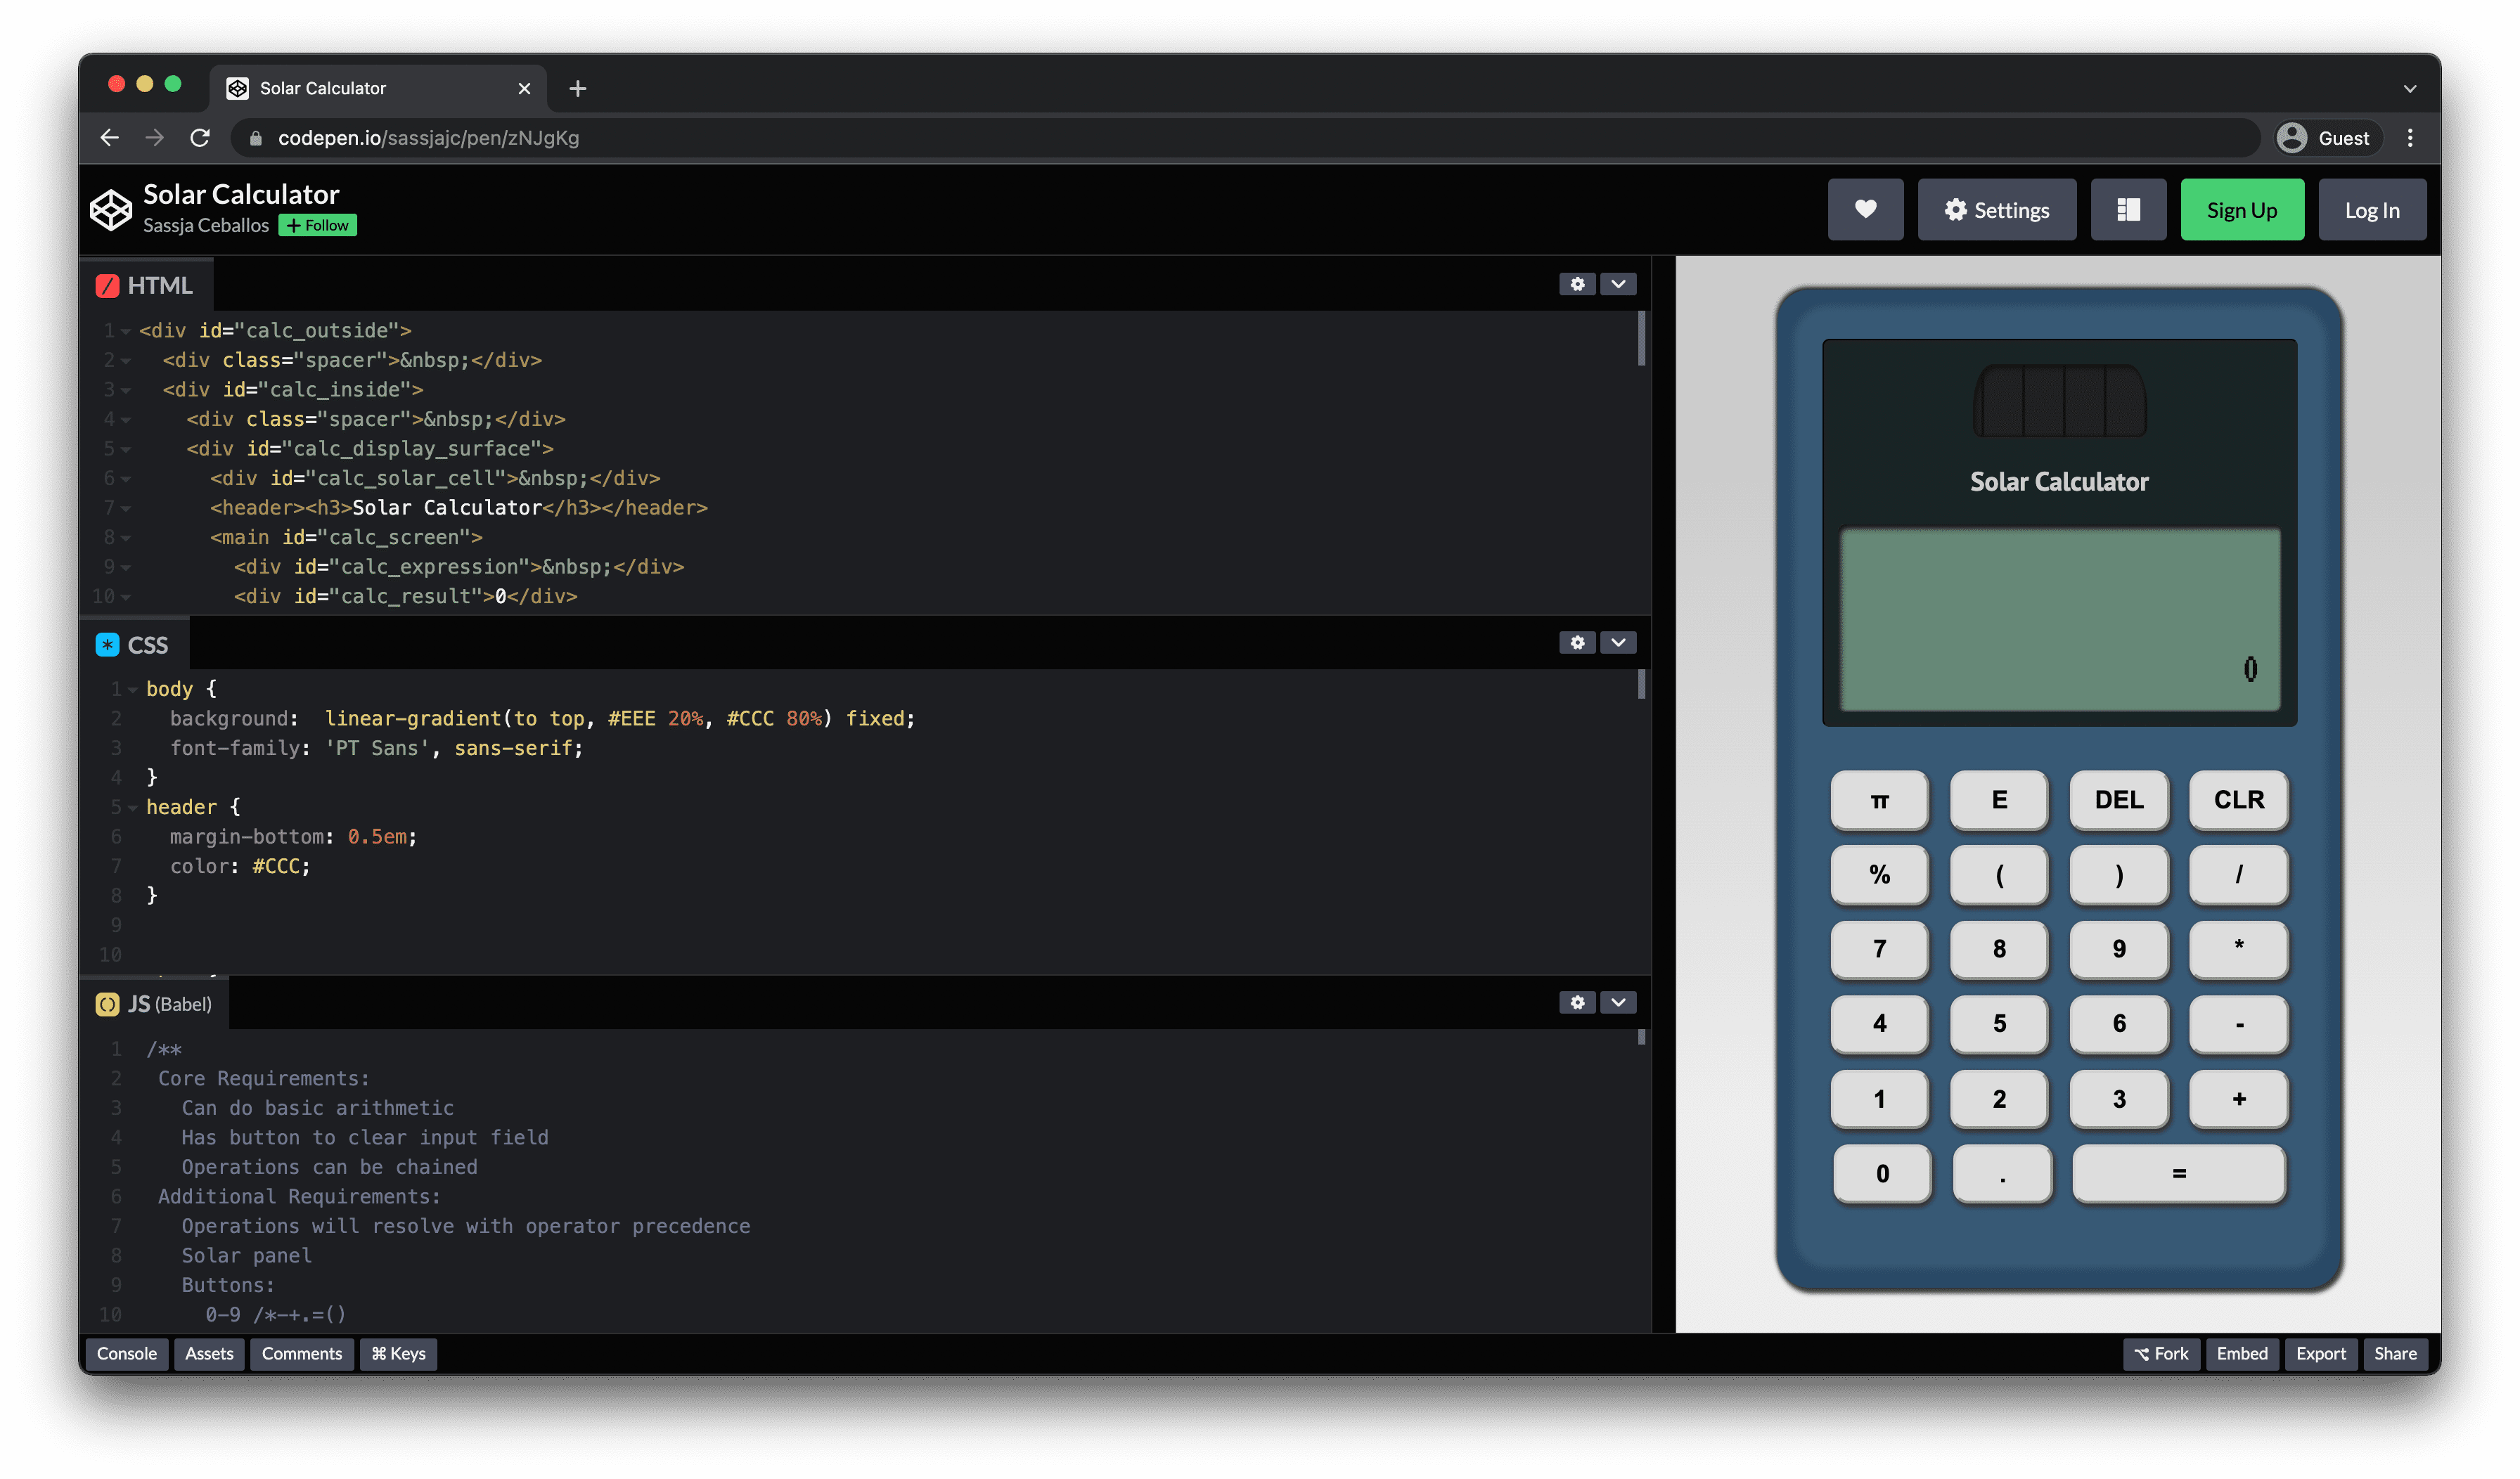The width and height of the screenshot is (2520, 1479).
Task: Click the equals = button on calculator
Action: click(2177, 1173)
